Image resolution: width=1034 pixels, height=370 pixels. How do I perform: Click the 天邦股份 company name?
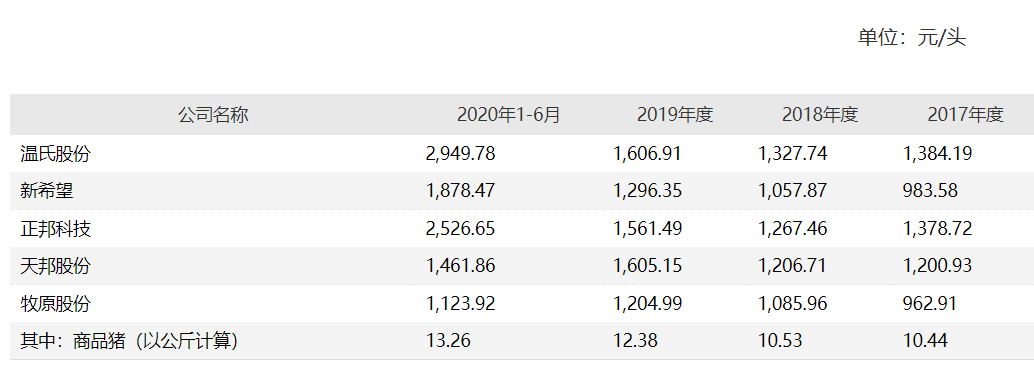(55, 266)
